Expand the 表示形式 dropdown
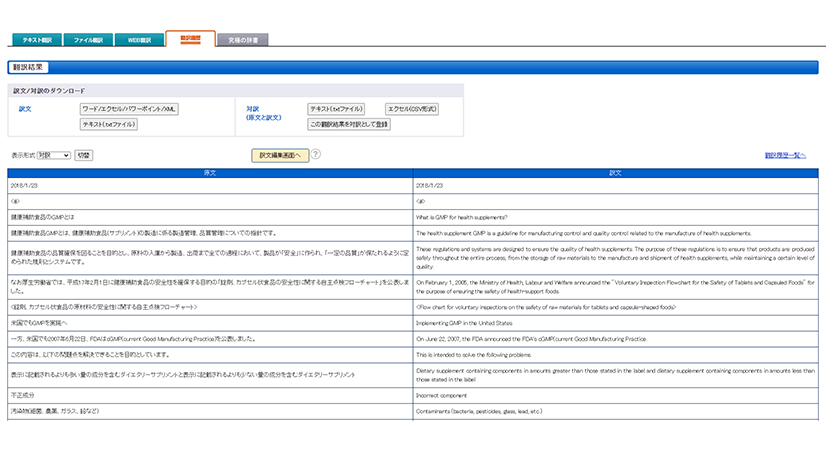826x450 pixels. tap(53, 156)
